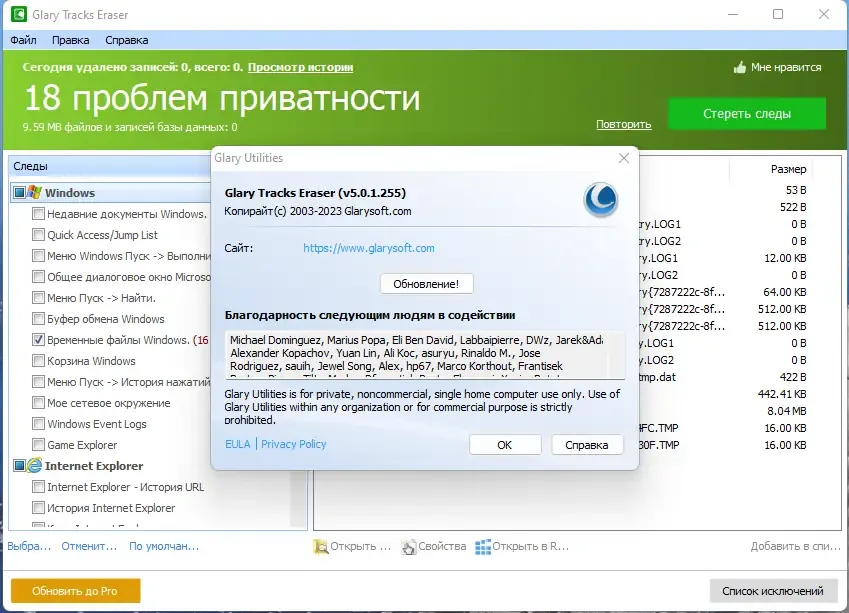
Task: Click the credits list text box
Action: pos(424,354)
